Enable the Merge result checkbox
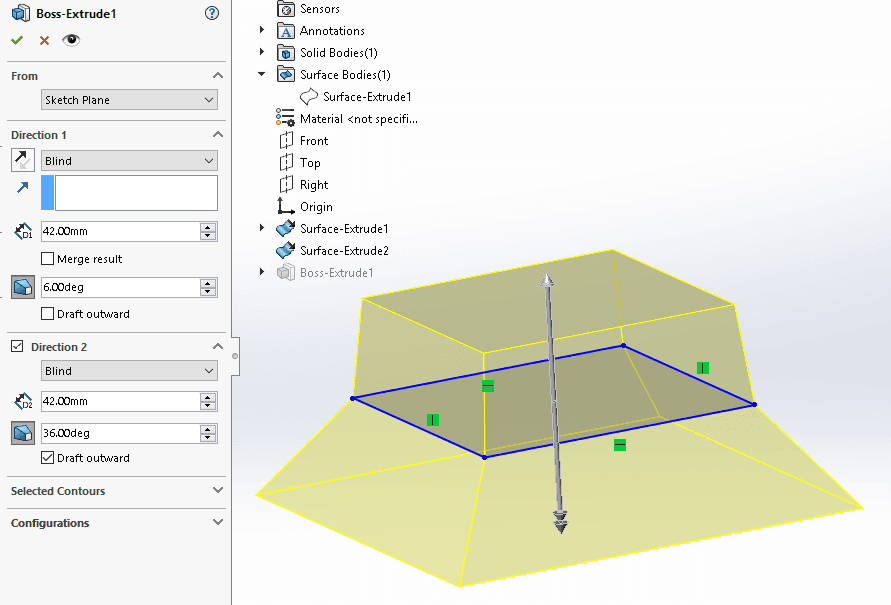 click(x=48, y=259)
